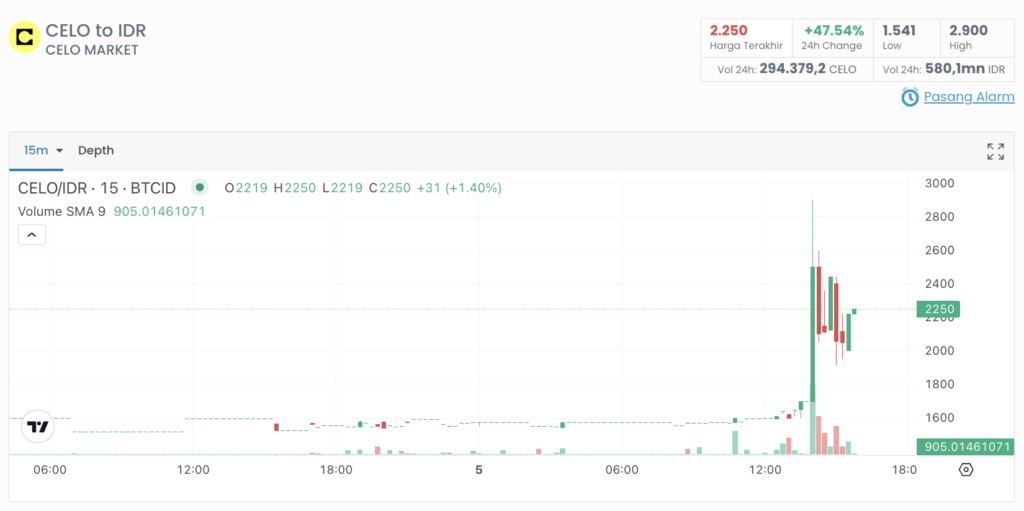The height and width of the screenshot is (511, 1024).
Task: Click the Vol 24h 580,1mn IDR cell
Action: (x=944, y=69)
